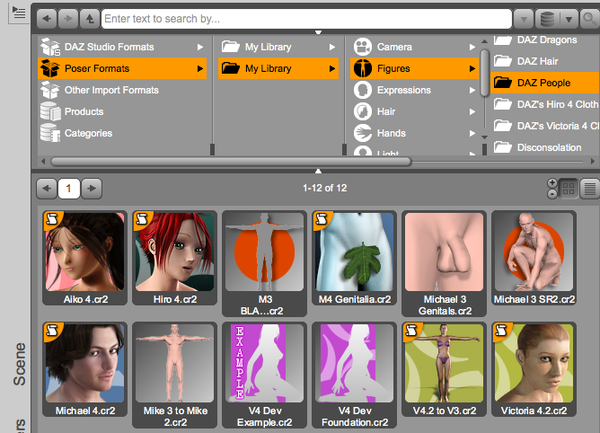Screen dimensions: 600x433
Task: Click the magnifying glass search button
Action: (x=590, y=19)
